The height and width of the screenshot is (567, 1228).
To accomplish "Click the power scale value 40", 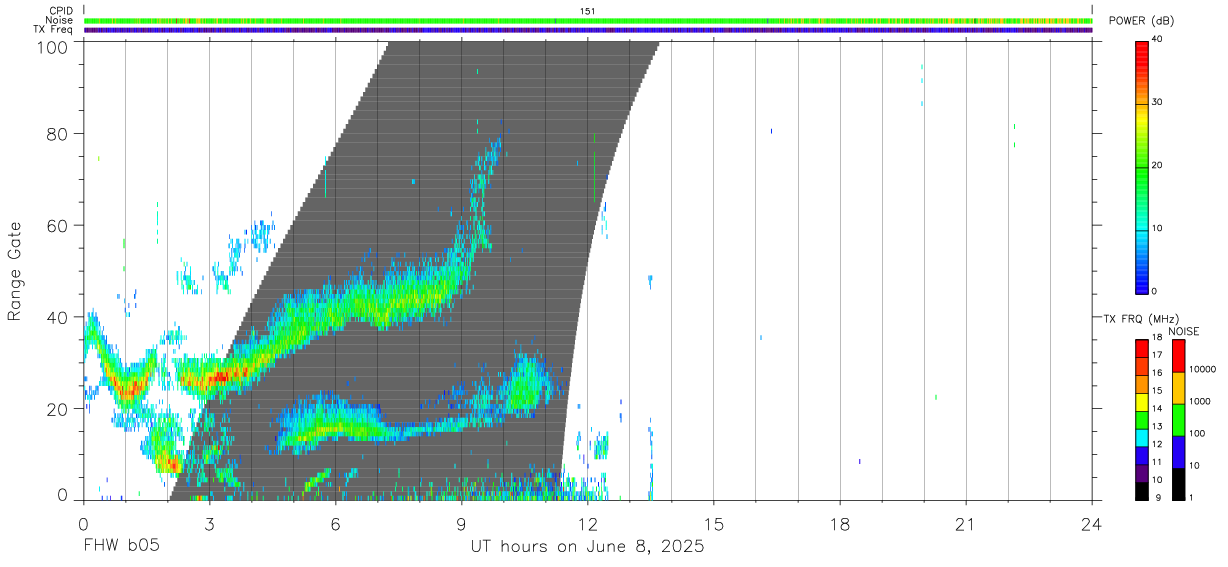I will click(x=1158, y=39).
